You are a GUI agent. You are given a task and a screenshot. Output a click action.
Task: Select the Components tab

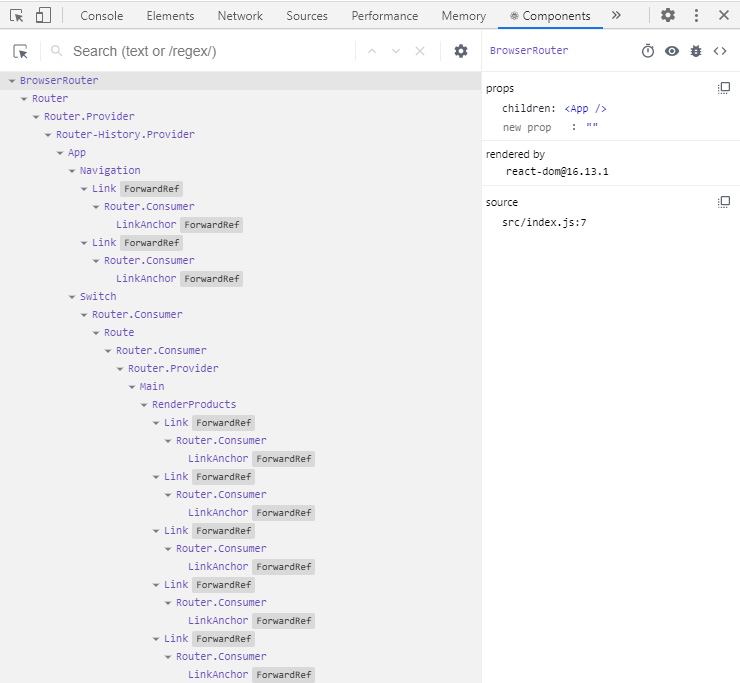(550, 16)
